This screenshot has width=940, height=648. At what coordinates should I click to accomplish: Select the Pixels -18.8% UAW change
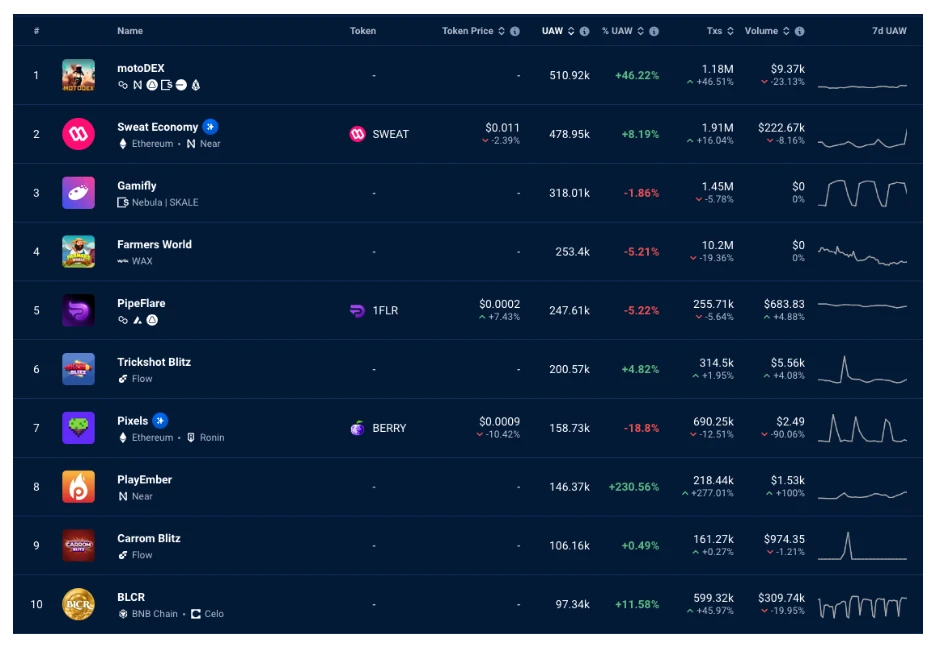tap(641, 428)
